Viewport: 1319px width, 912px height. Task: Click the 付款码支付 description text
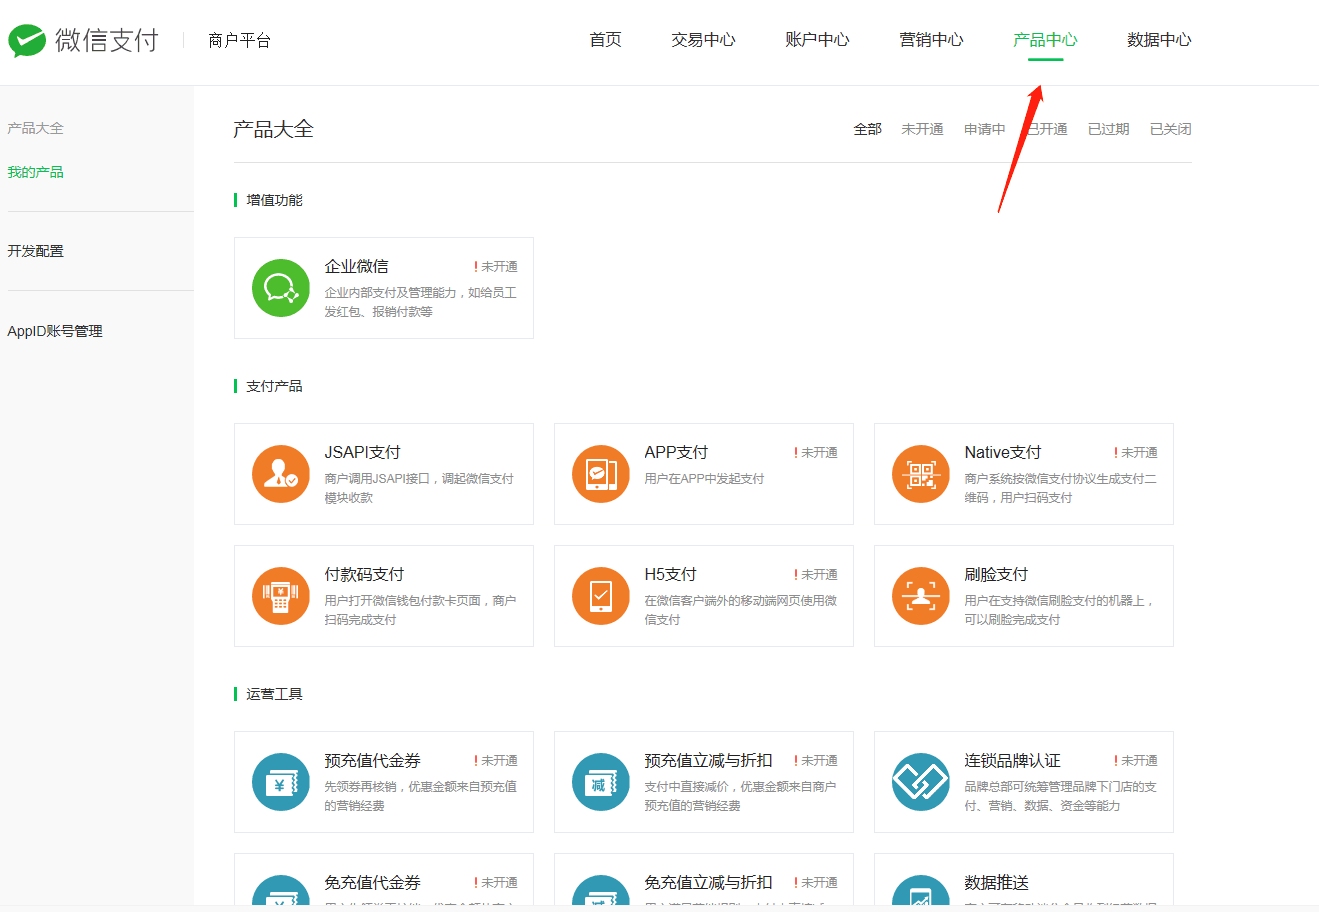420,610
